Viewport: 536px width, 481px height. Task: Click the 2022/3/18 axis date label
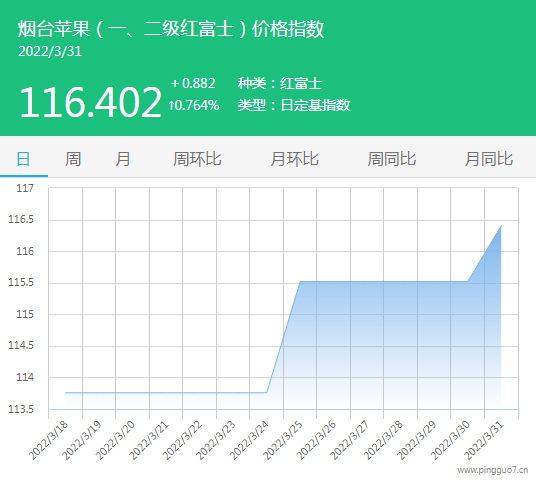49,441
